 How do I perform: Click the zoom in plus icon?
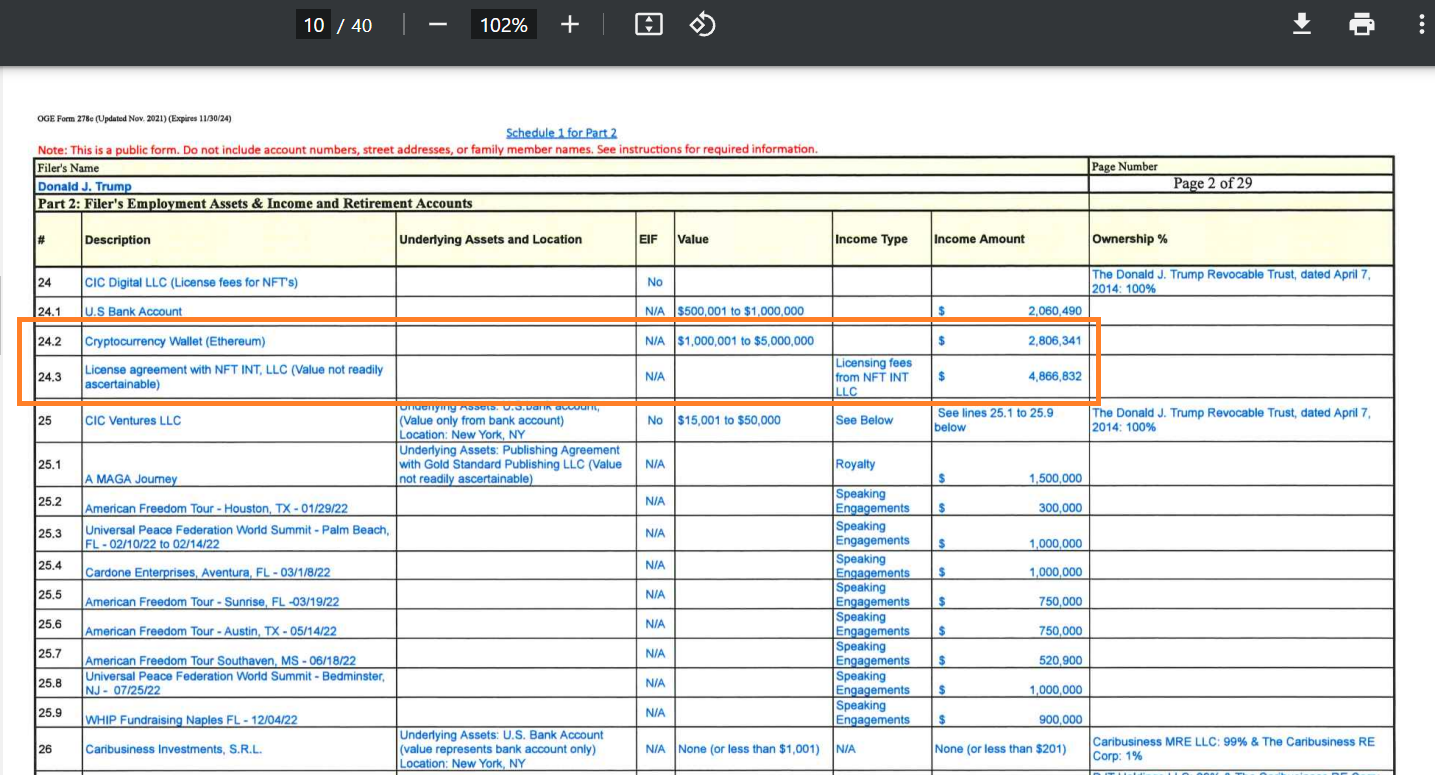(570, 25)
